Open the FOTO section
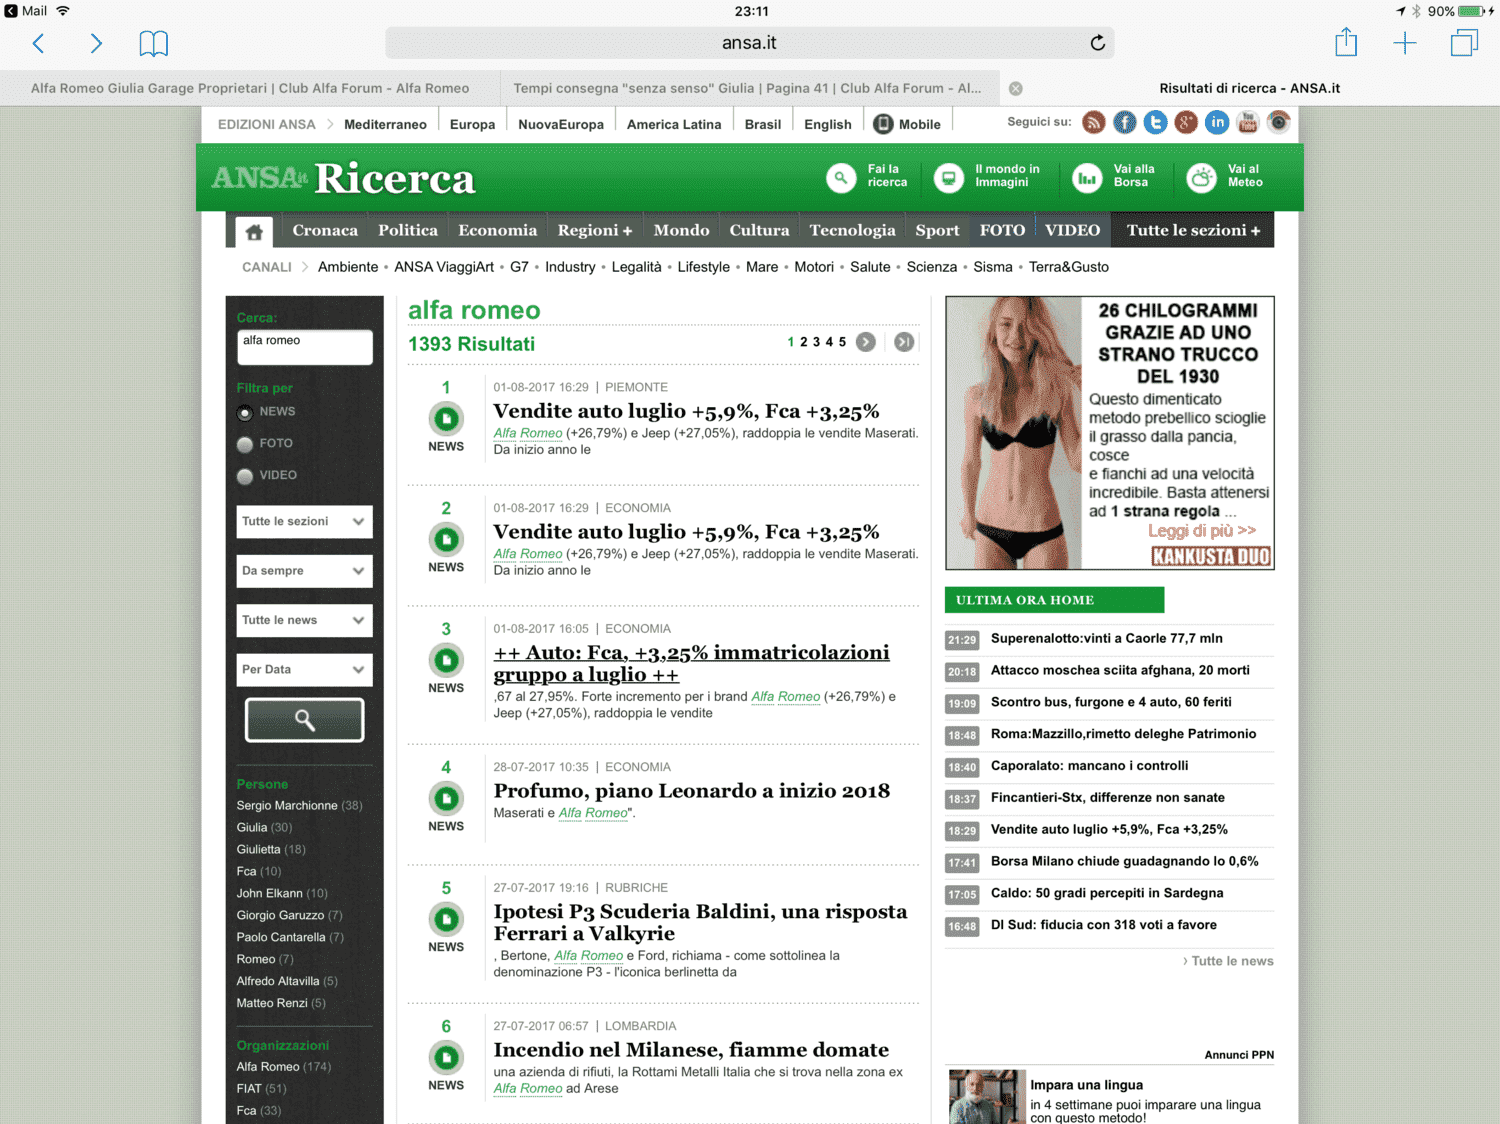 click(x=1002, y=230)
